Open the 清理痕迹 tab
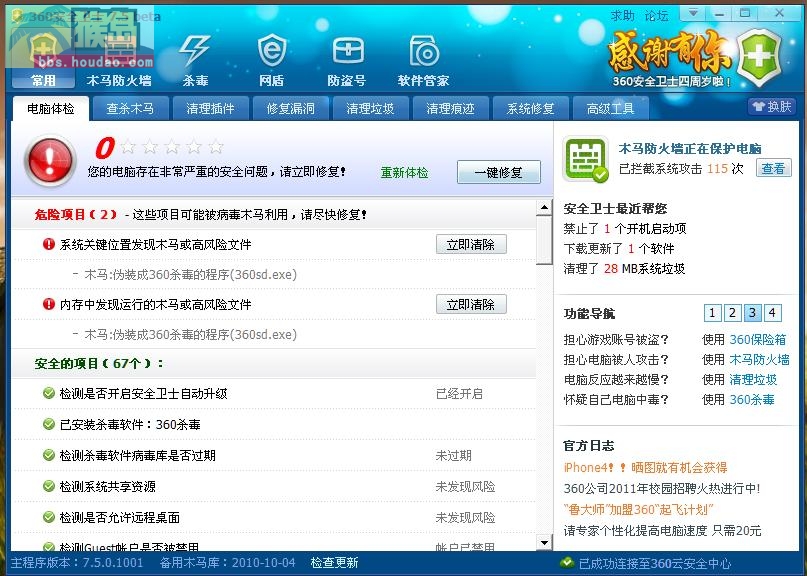The height and width of the screenshot is (576, 807). (450, 109)
